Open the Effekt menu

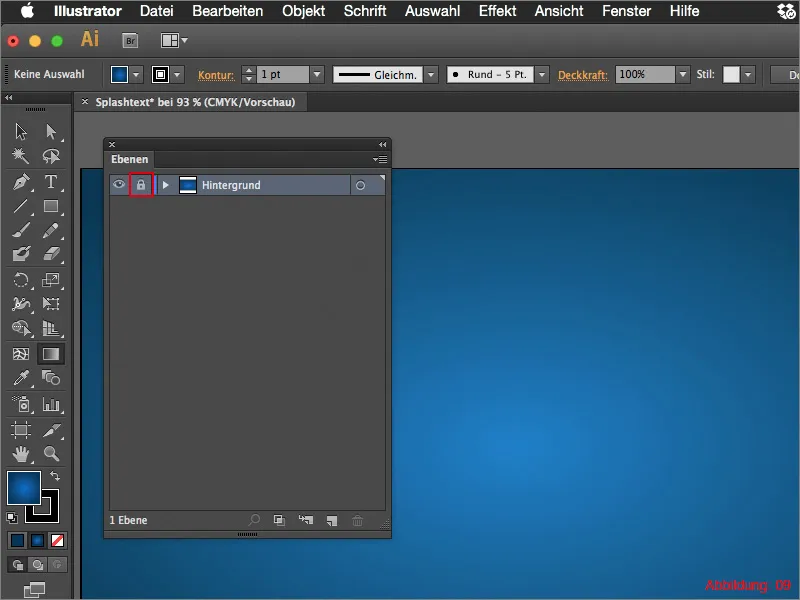click(x=497, y=11)
